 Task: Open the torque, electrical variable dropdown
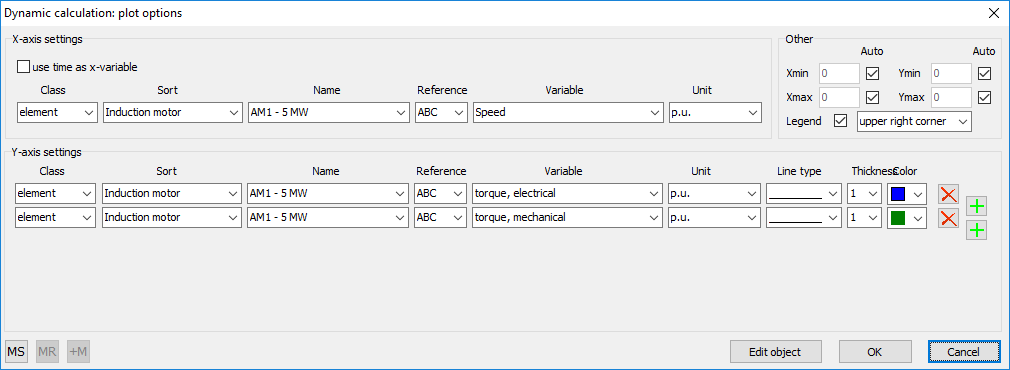tap(567, 193)
